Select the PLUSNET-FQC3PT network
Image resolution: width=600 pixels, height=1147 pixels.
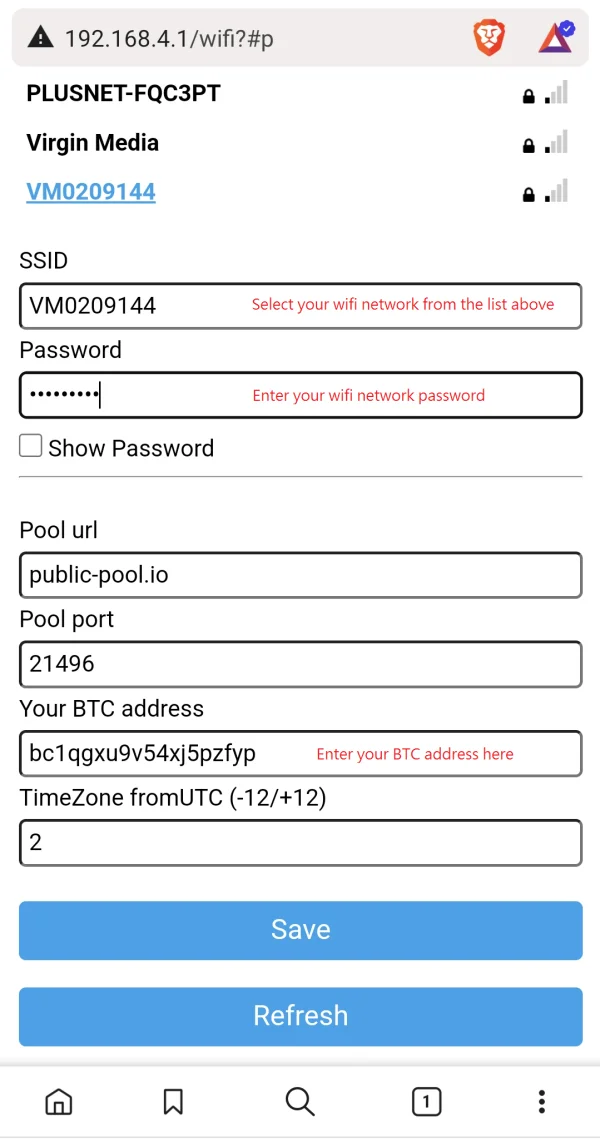(x=123, y=94)
